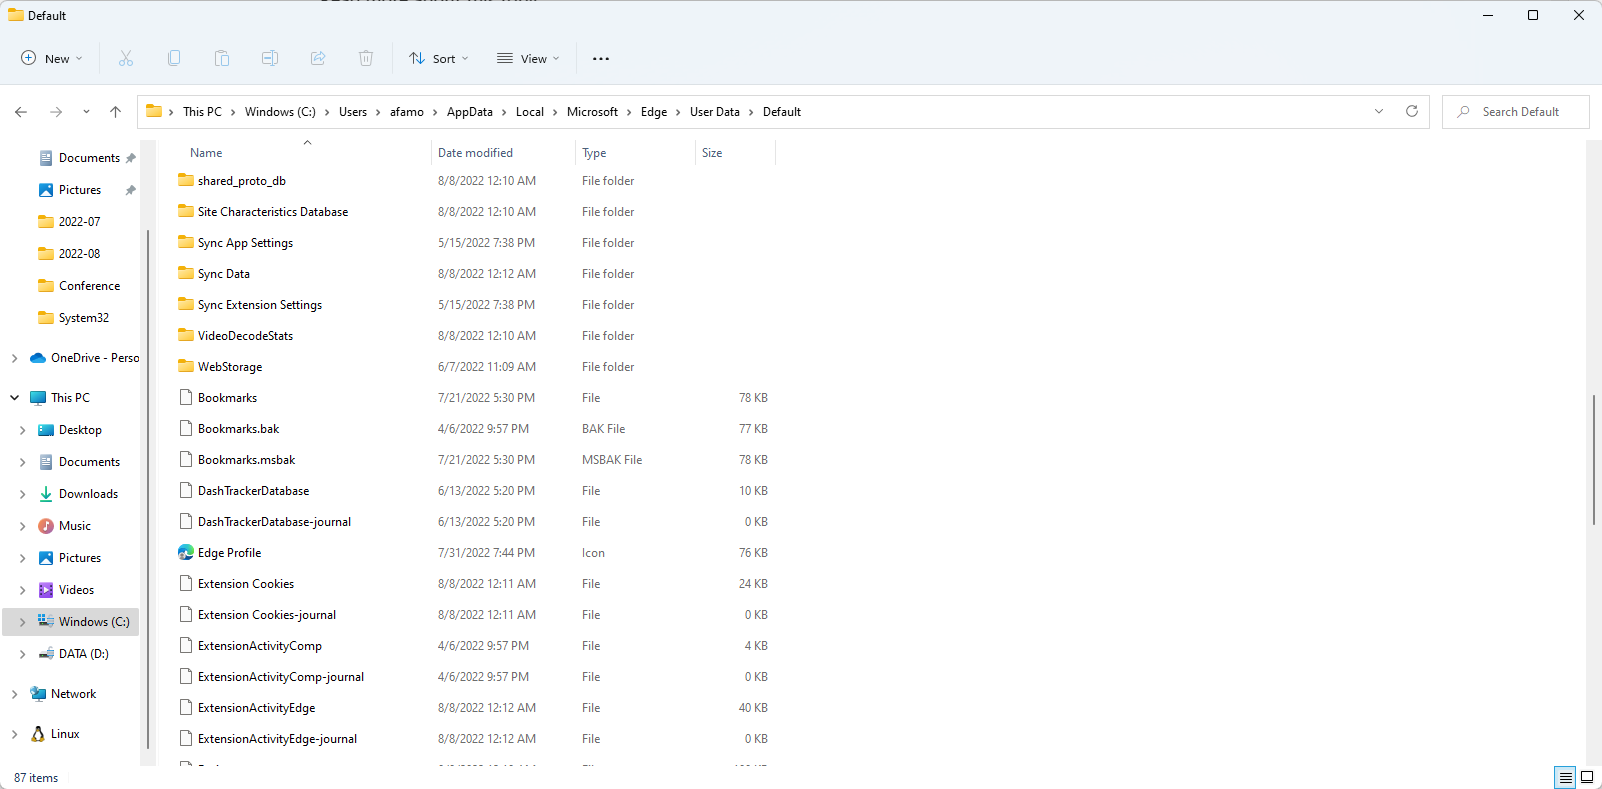The image size is (1602, 789).
Task: Click the Search Default input box
Action: click(1516, 112)
